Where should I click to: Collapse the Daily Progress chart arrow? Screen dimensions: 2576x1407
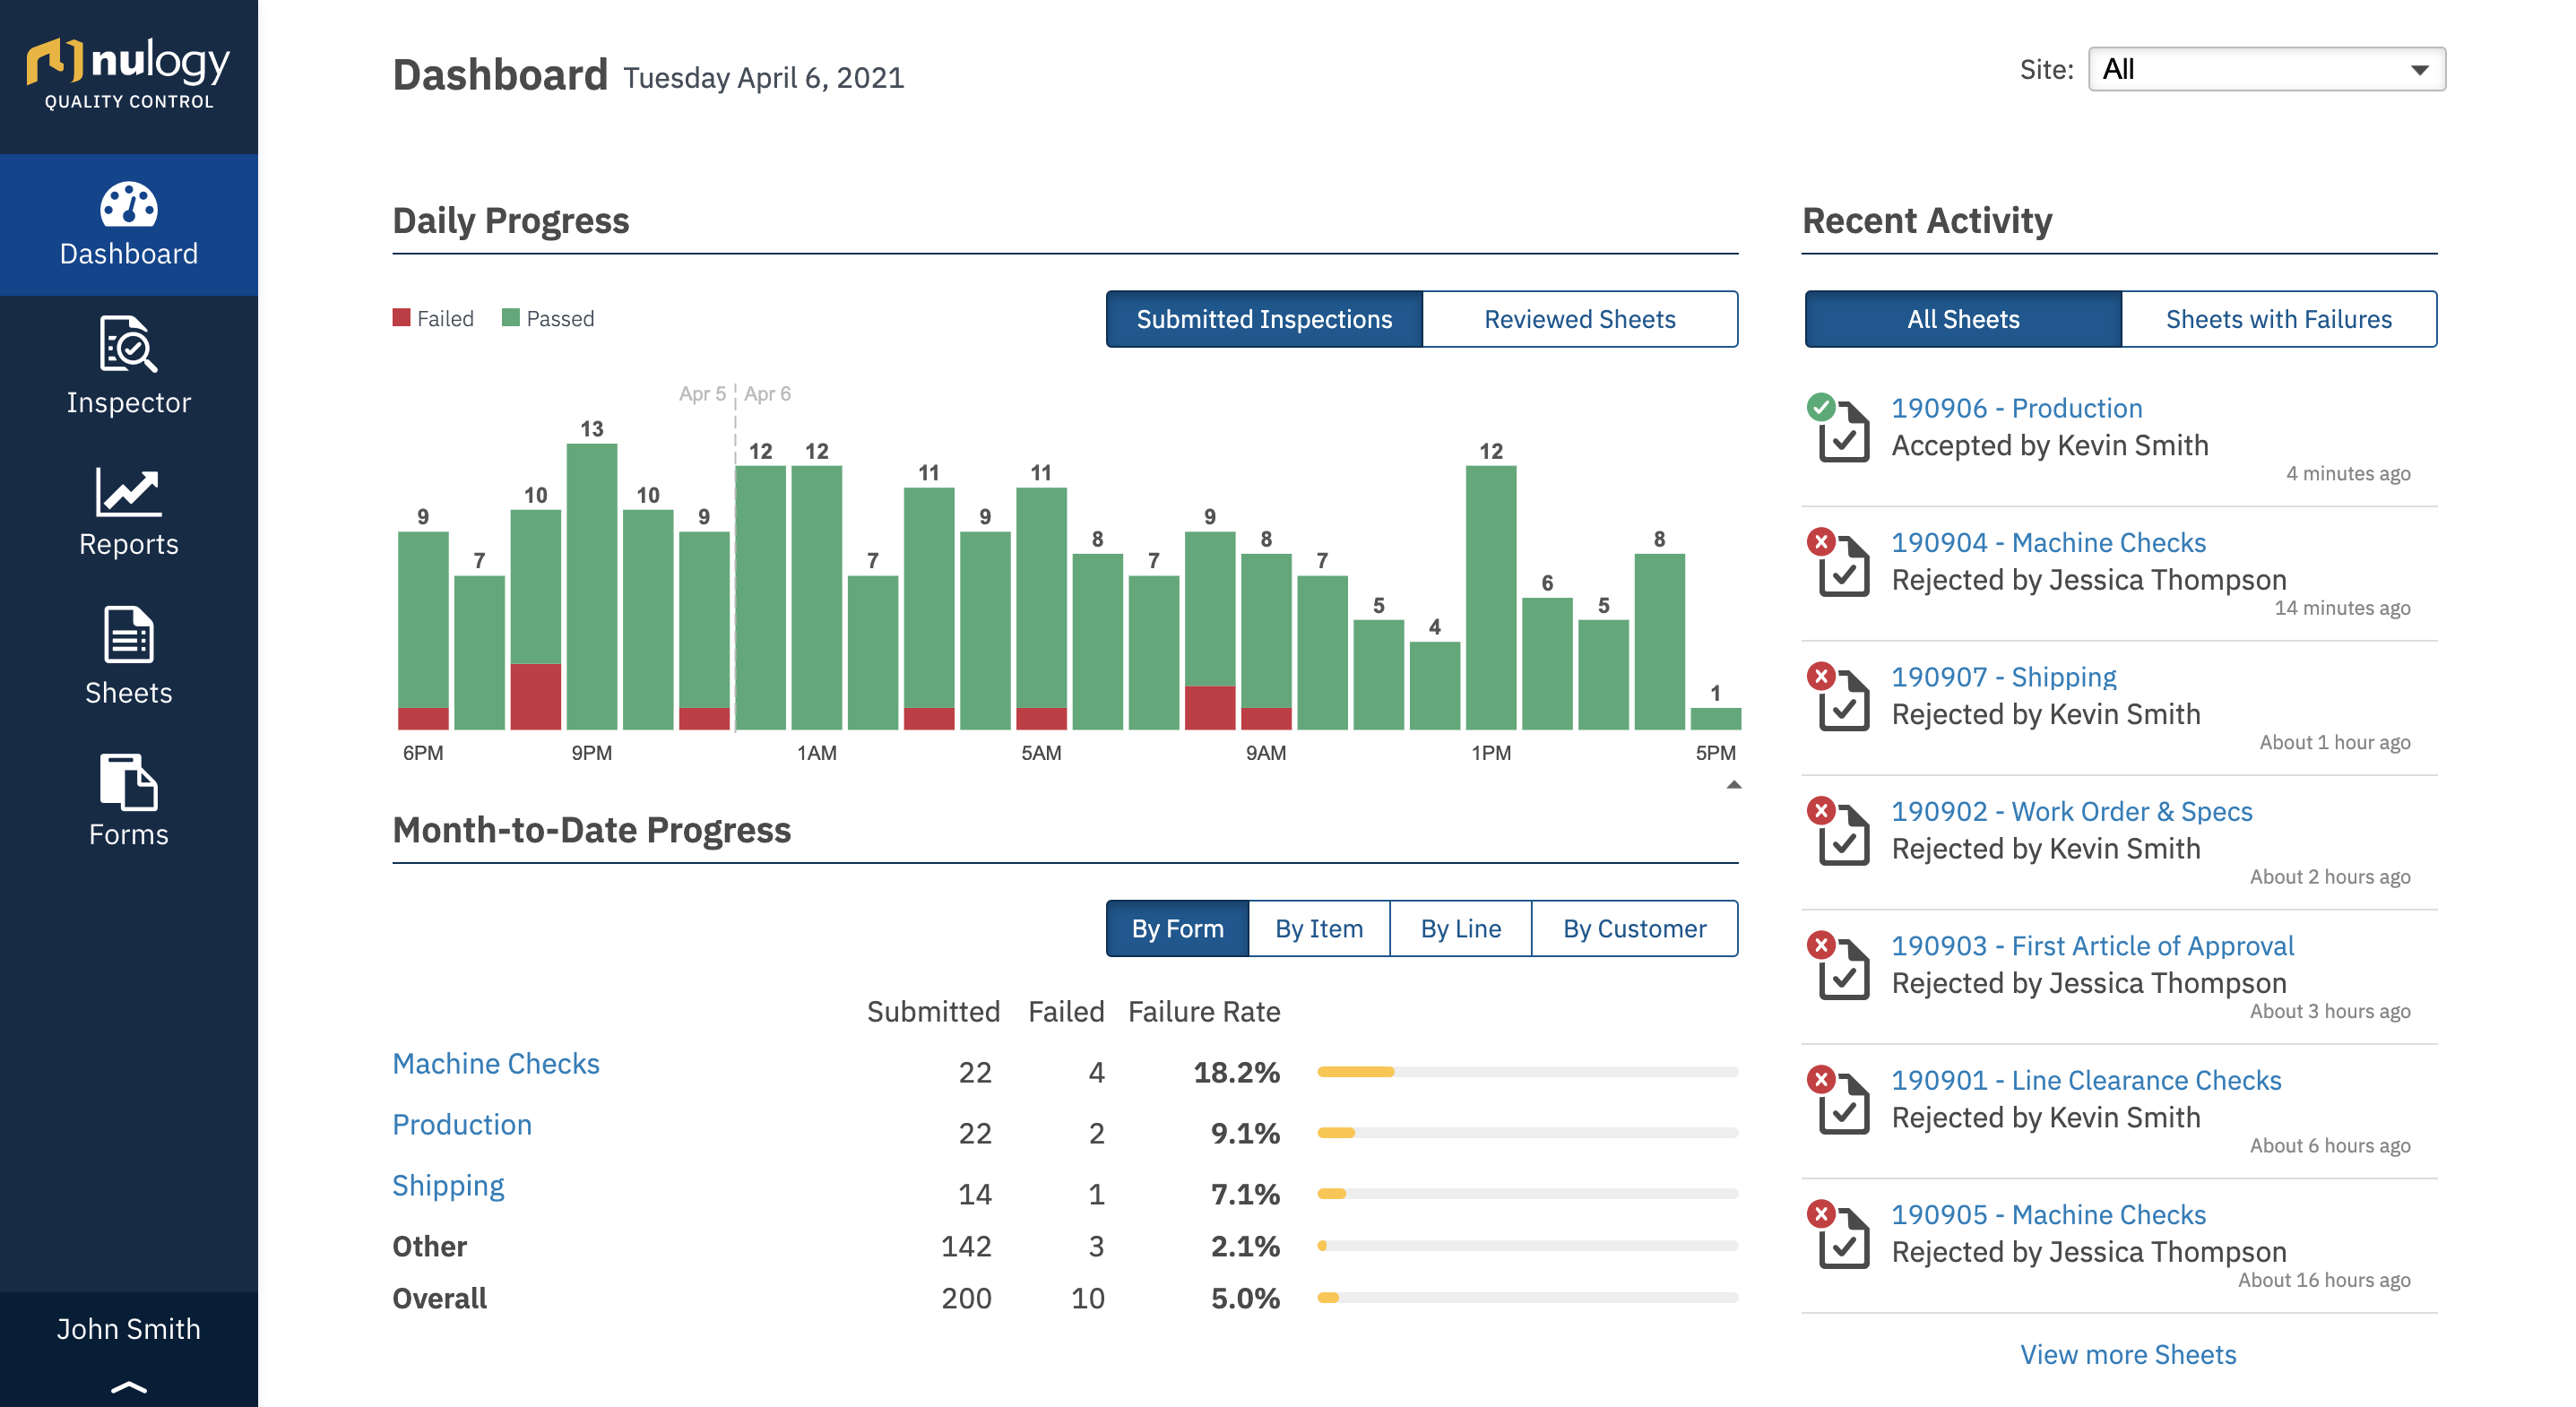coord(1734,786)
